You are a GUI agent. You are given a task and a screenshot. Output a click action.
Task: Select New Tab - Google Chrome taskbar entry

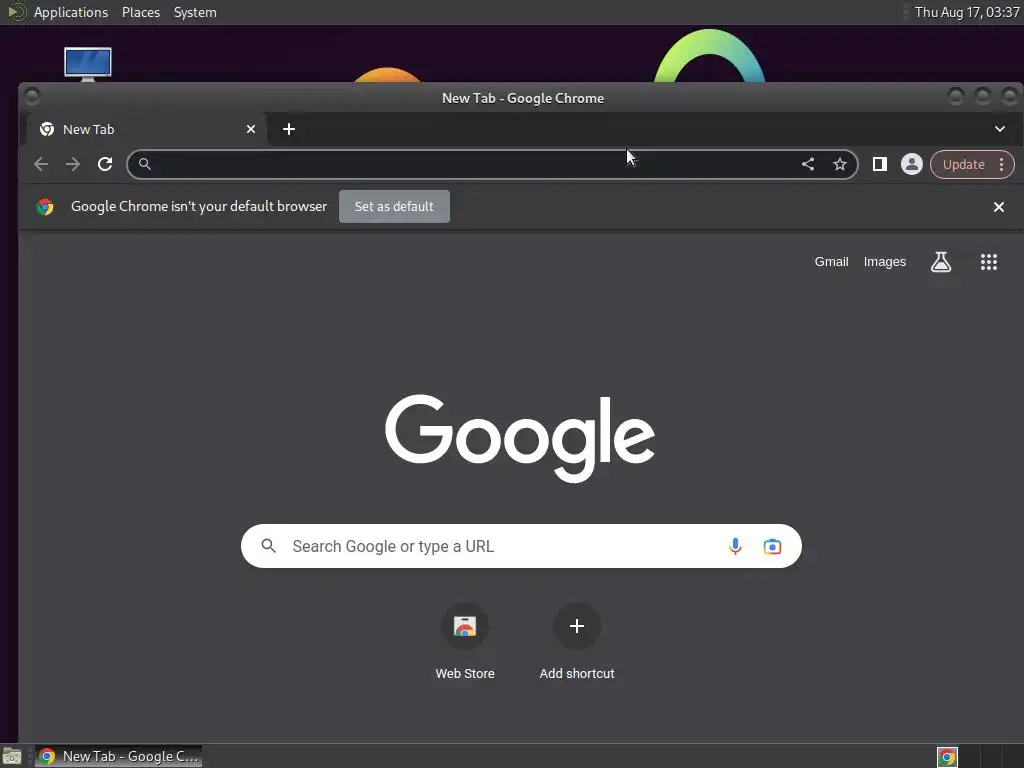[x=118, y=756]
